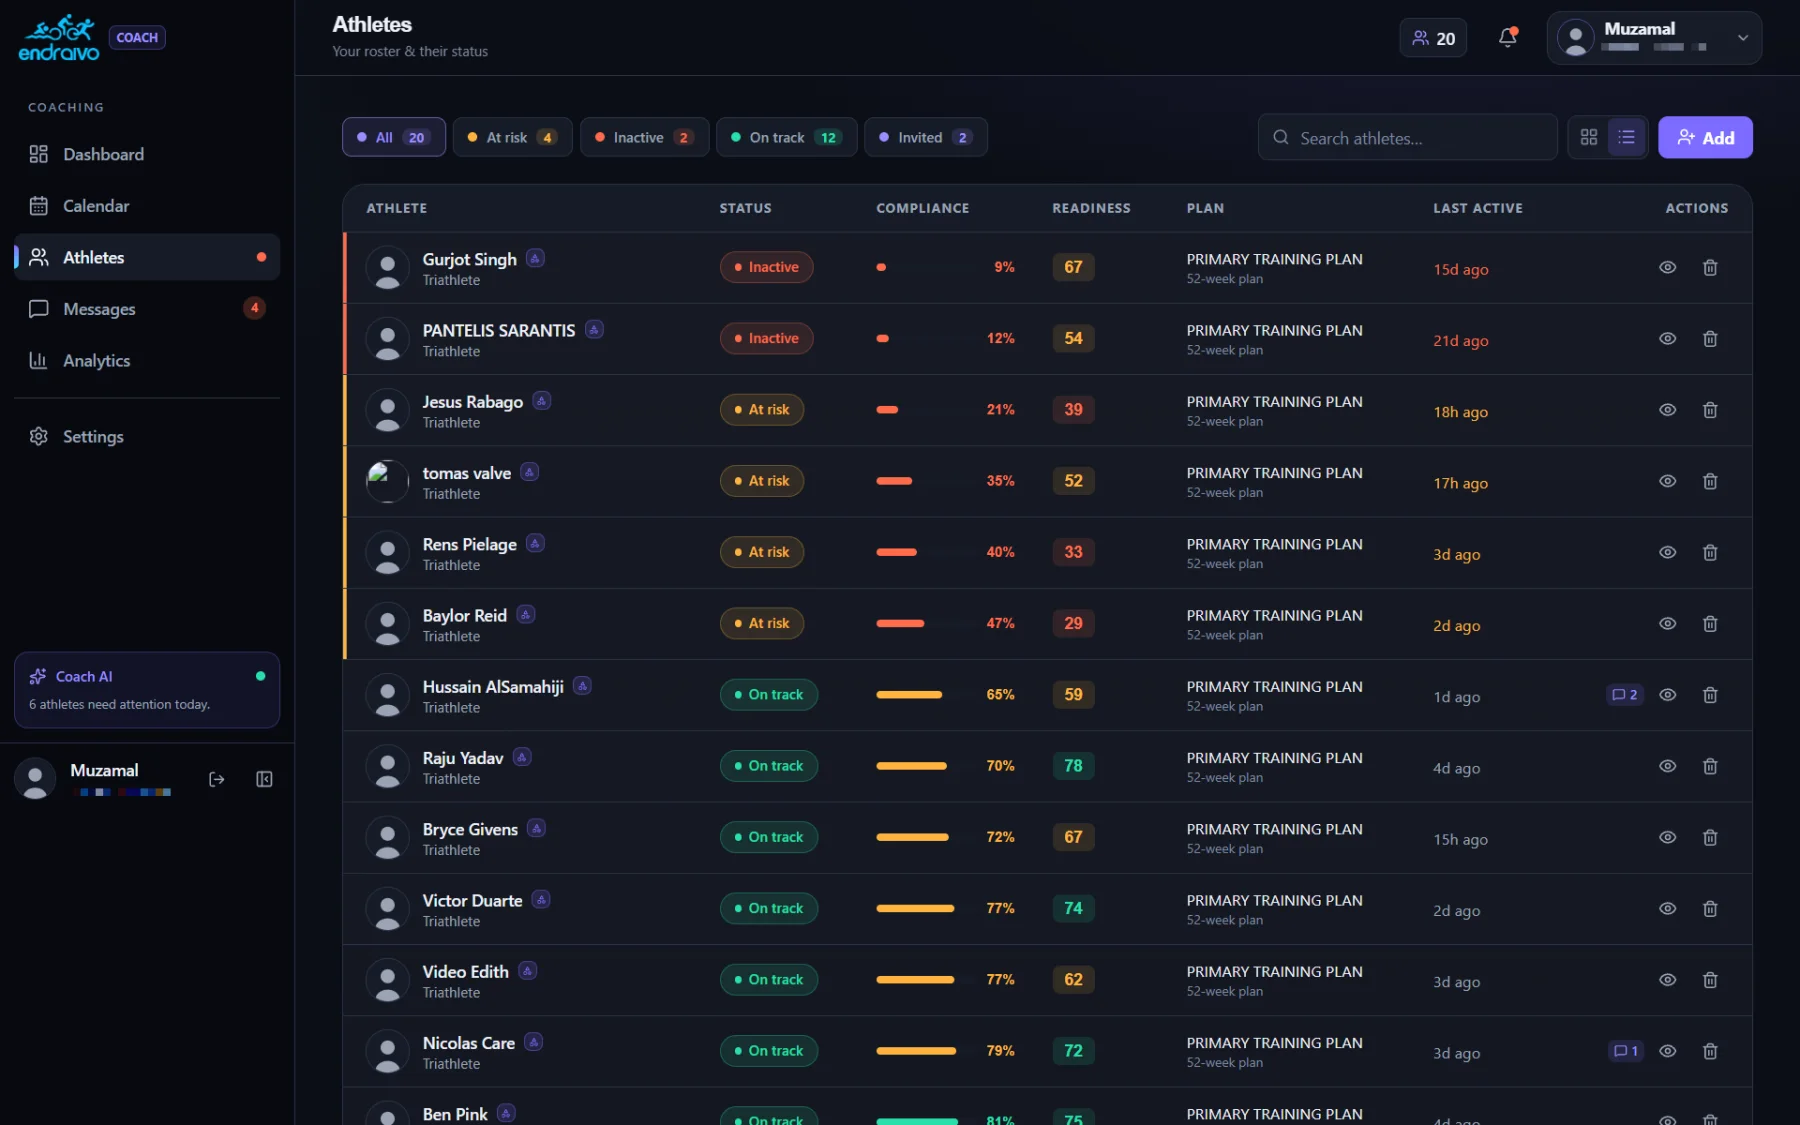Open Dashboard in the sidebar
The image size is (1800, 1125).
147,154
